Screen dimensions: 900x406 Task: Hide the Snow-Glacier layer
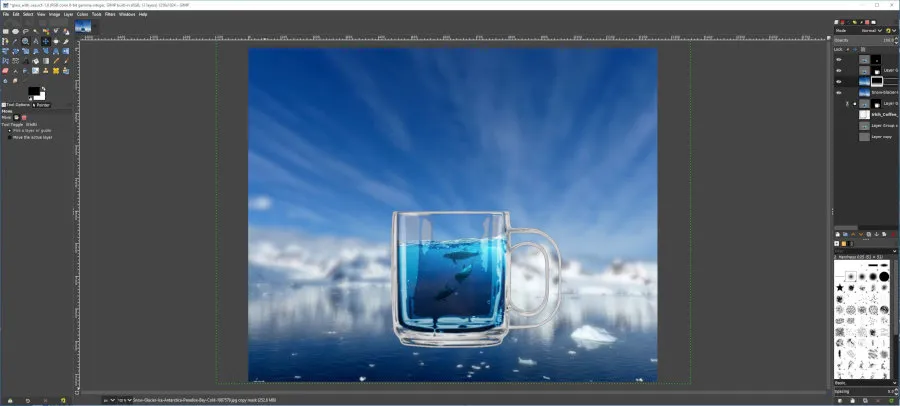tap(839, 92)
